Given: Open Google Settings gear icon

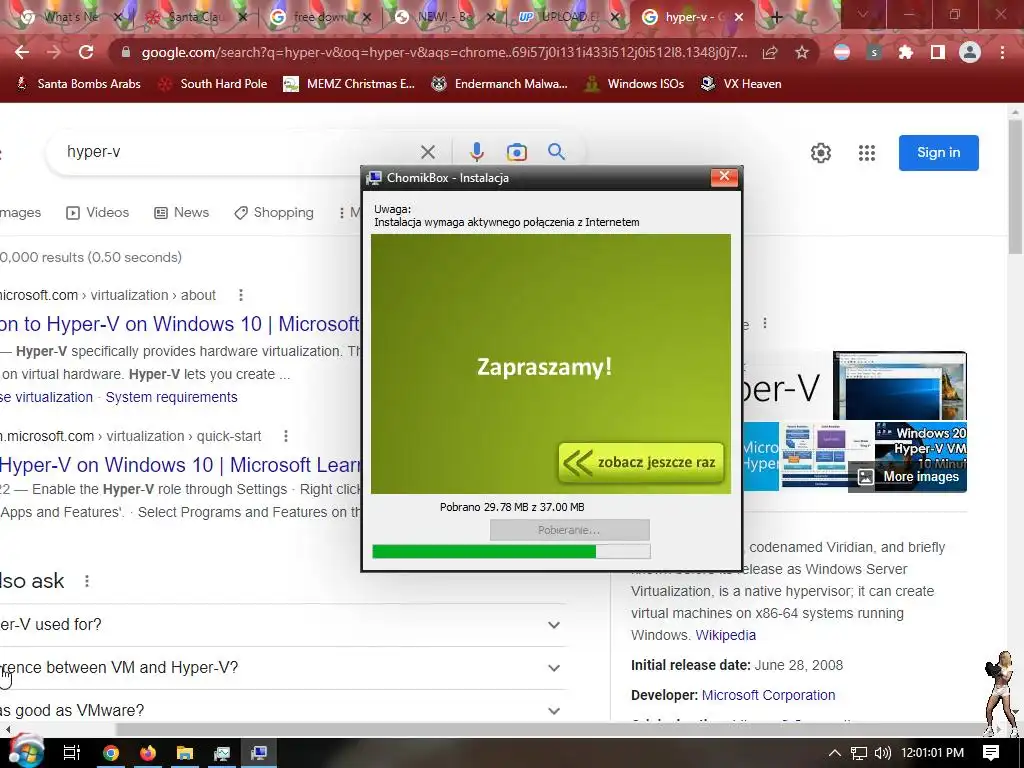Looking at the screenshot, I should point(821,153).
